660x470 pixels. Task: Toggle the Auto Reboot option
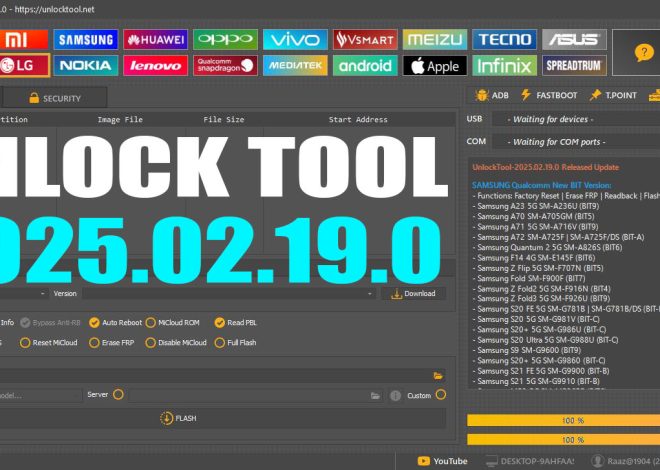click(x=115, y=323)
